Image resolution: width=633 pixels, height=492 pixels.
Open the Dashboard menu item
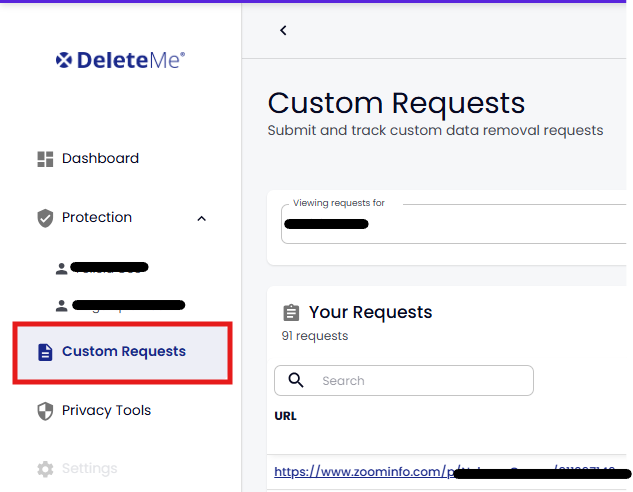coord(100,159)
